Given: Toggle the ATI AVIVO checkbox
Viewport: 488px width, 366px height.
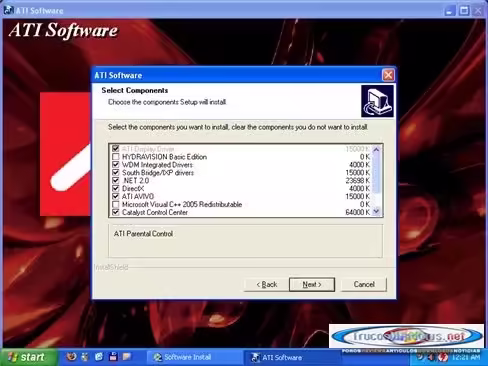Looking at the screenshot, I should (x=116, y=196).
